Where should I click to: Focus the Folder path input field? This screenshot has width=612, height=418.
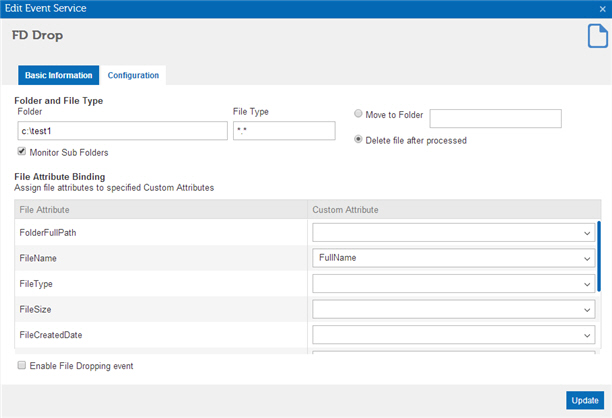[x=123, y=131]
